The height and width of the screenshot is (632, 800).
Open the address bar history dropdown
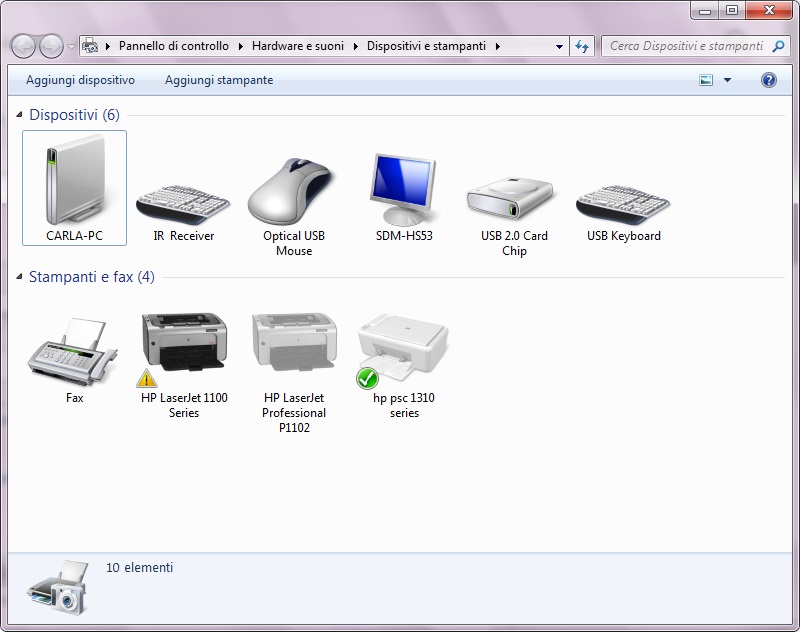pos(559,46)
